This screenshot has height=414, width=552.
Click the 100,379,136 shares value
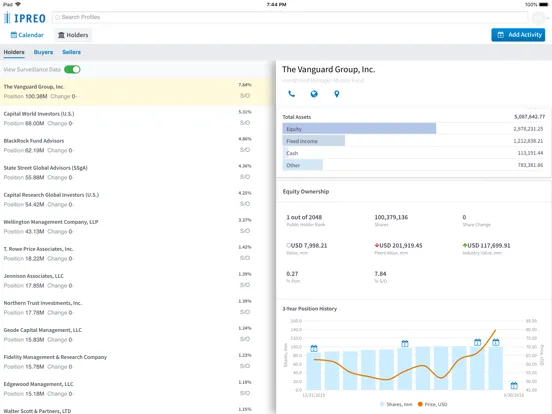point(391,217)
